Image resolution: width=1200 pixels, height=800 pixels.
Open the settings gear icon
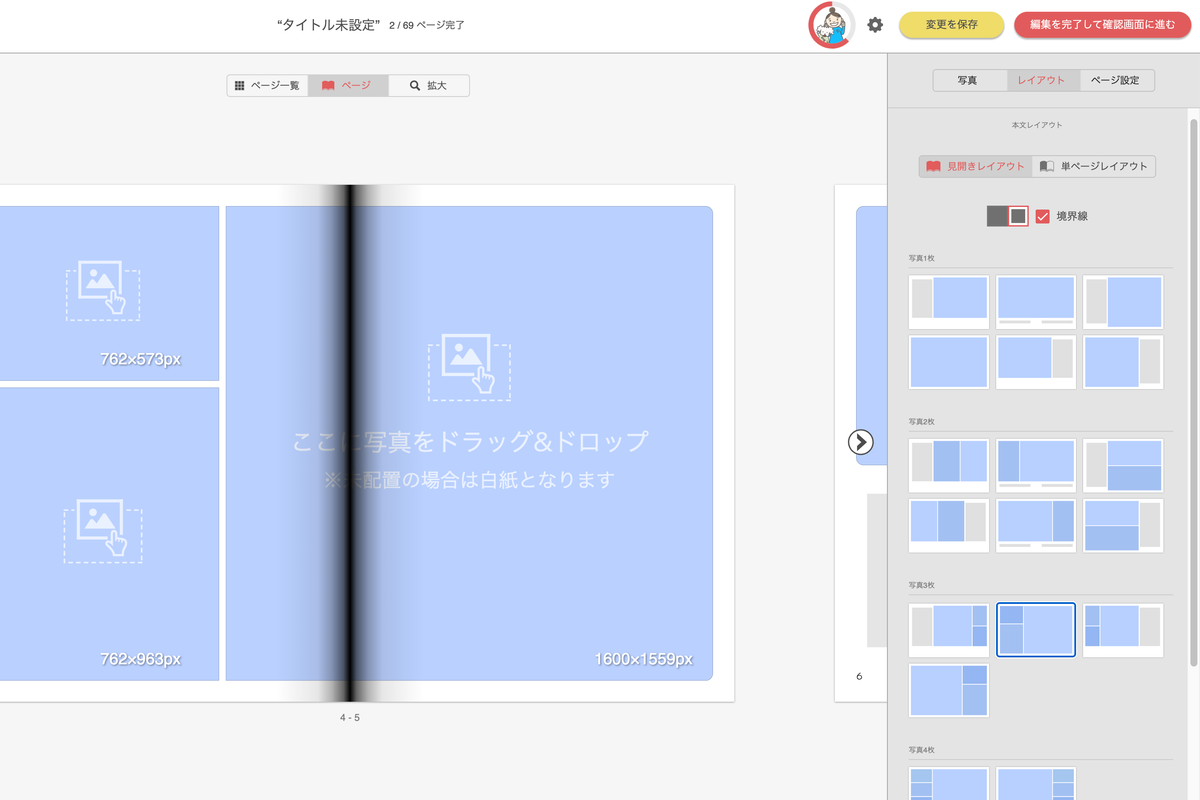[875, 25]
